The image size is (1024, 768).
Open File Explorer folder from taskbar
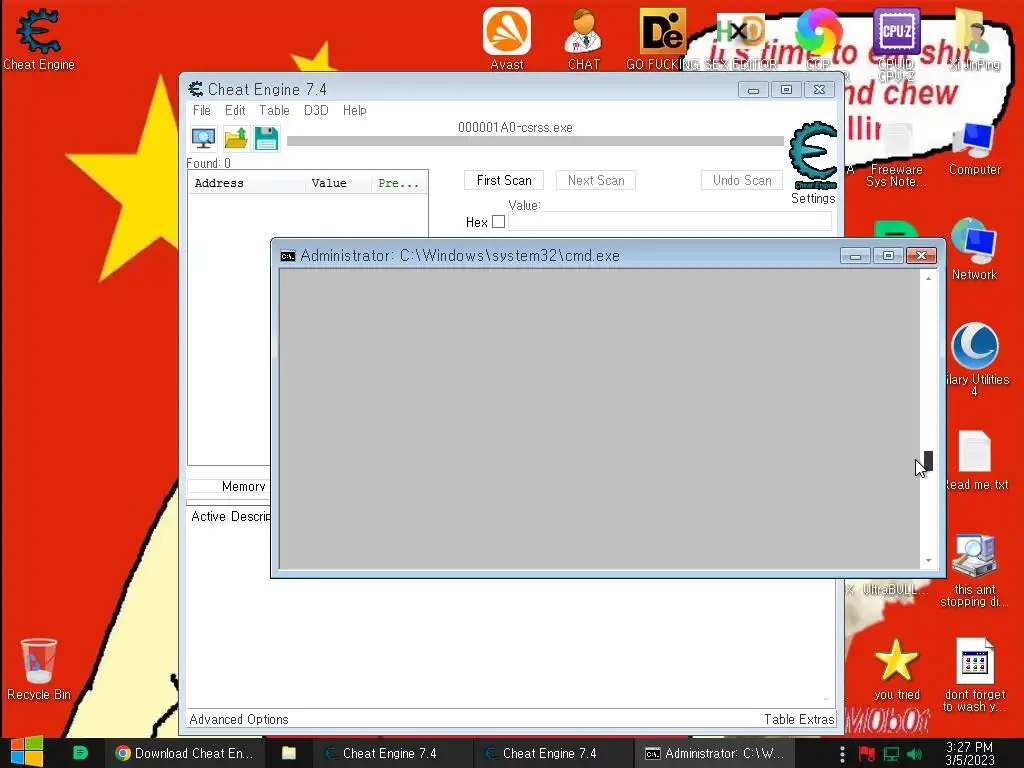[x=289, y=753]
